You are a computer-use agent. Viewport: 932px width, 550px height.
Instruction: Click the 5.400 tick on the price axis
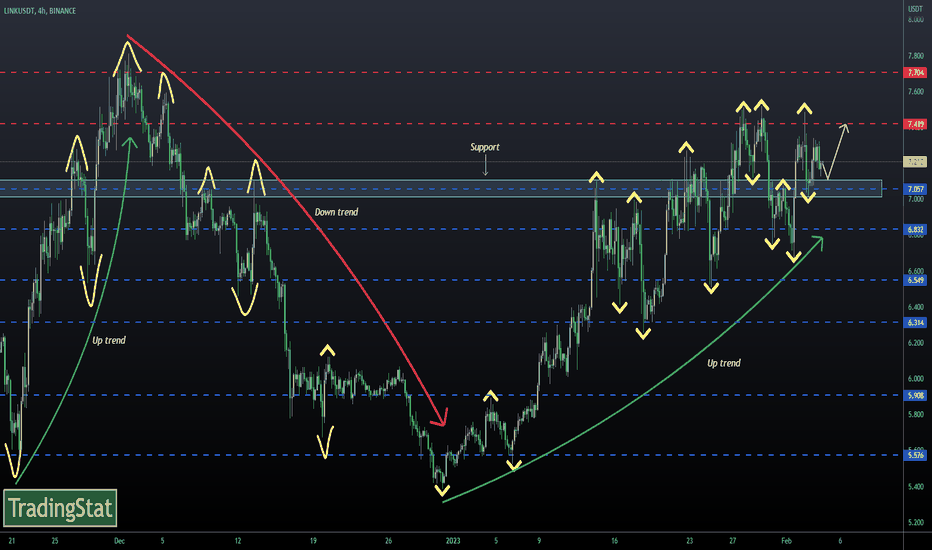[x=915, y=486]
